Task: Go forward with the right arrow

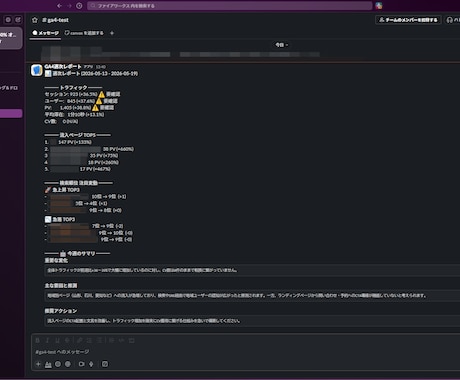Action: tap(69, 6)
